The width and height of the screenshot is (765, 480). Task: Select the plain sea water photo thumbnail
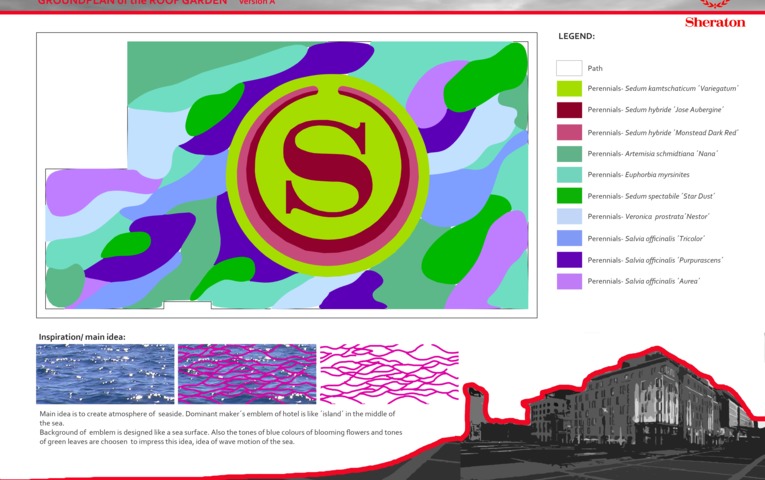(x=105, y=374)
